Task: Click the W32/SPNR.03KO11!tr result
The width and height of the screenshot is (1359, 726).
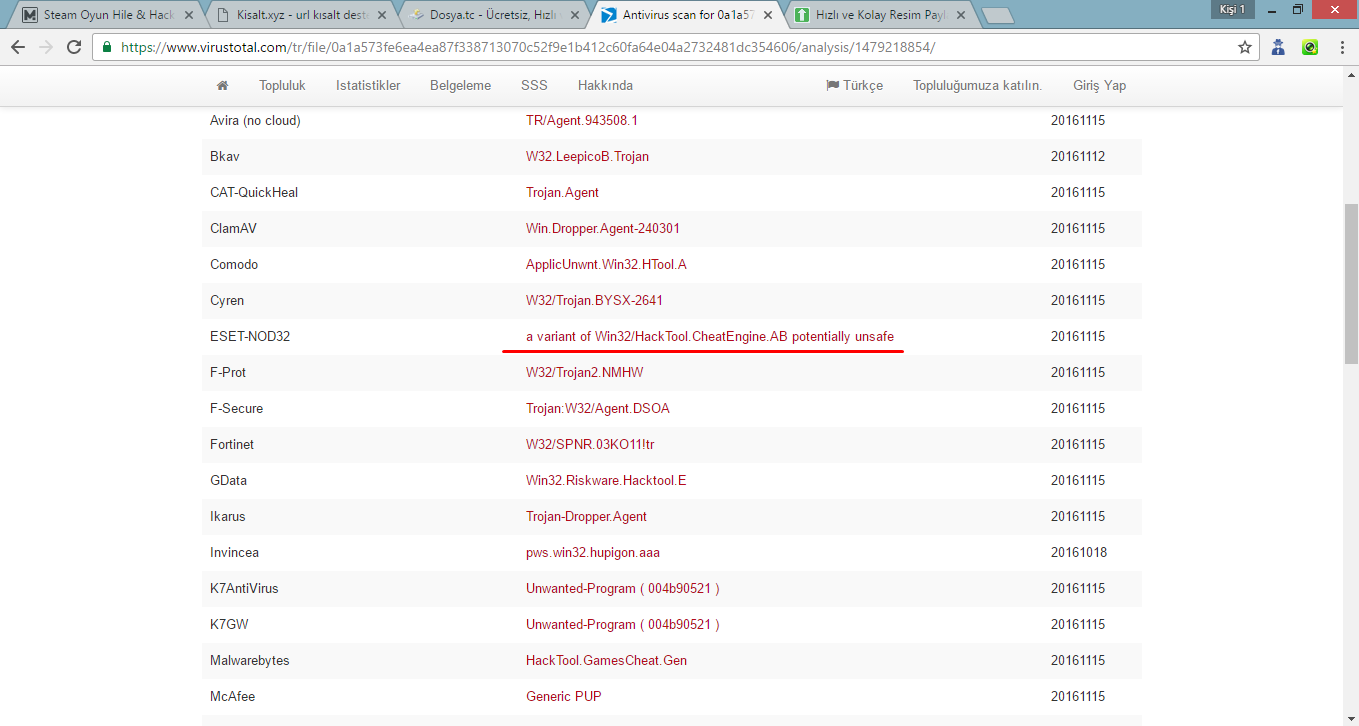Action: pos(590,444)
